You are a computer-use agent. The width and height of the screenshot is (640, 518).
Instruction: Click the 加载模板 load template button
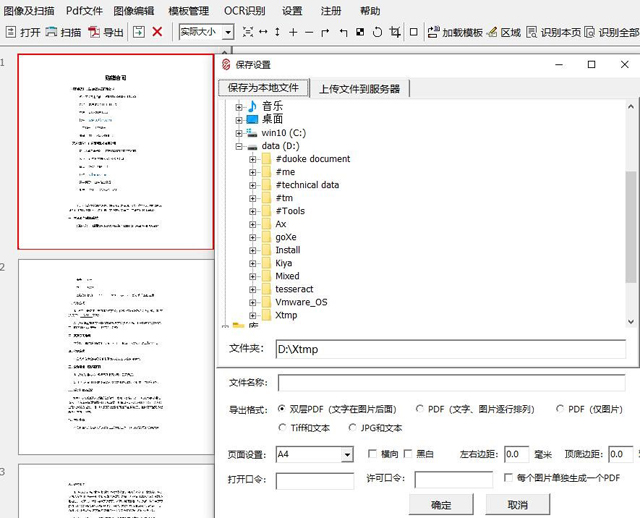pyautogui.click(x=455, y=32)
